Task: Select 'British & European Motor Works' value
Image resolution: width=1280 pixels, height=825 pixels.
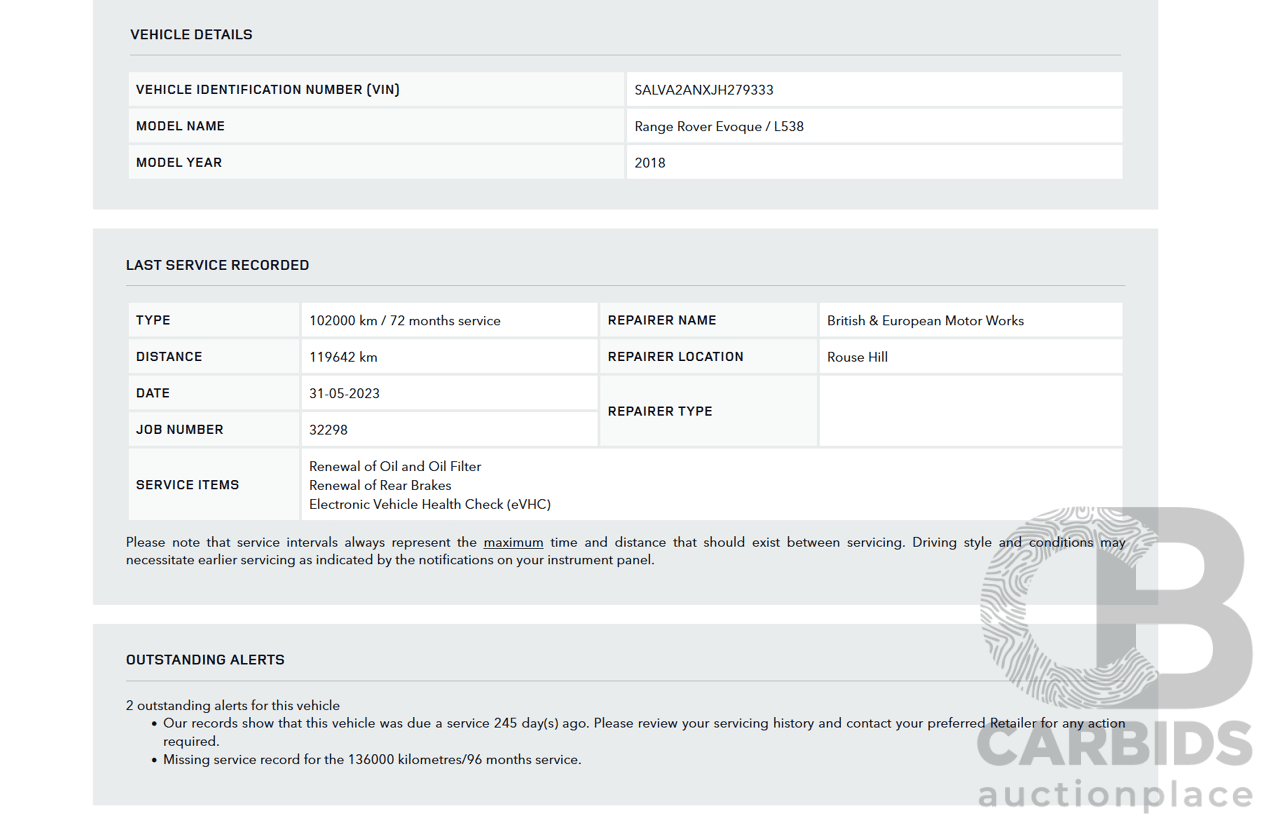Action: [925, 321]
